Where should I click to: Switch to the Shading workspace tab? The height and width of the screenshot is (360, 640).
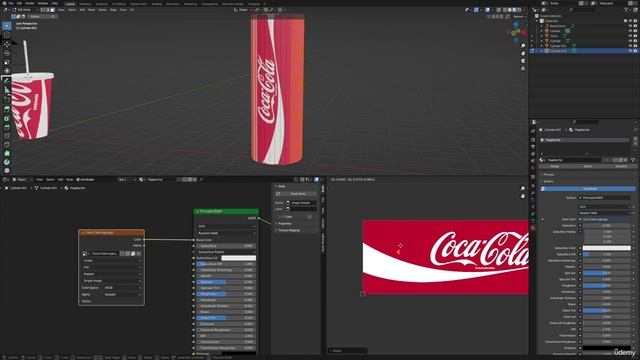(x=157, y=4)
